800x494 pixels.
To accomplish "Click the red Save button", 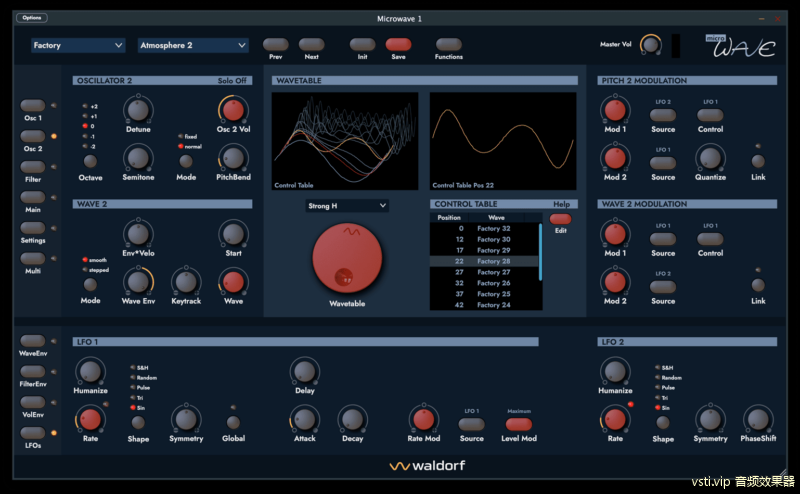I will (x=398, y=44).
